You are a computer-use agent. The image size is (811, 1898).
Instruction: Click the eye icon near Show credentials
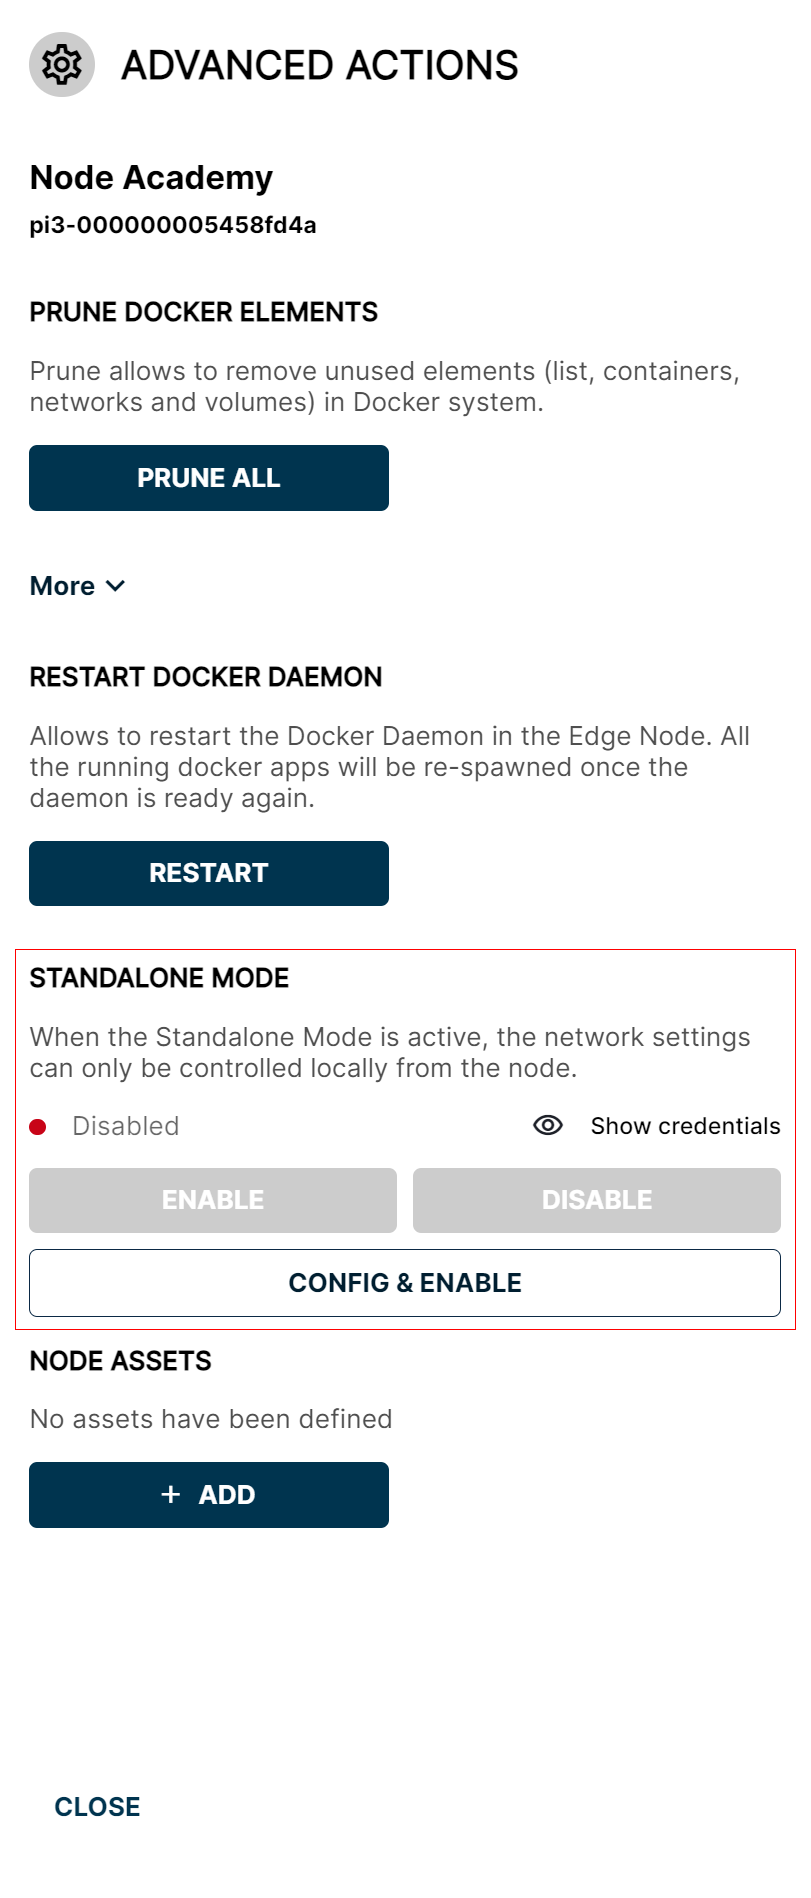548,1125
